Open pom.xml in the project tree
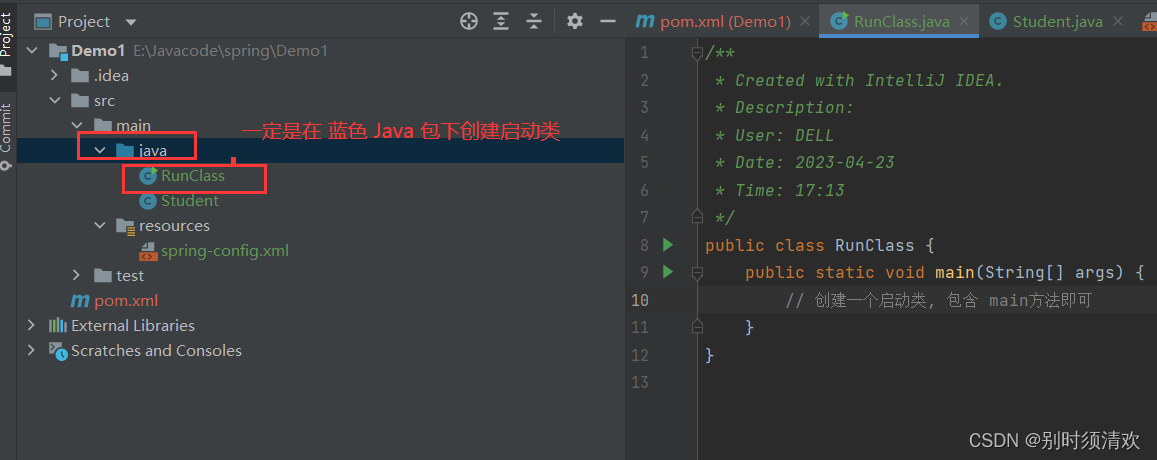 [126, 301]
